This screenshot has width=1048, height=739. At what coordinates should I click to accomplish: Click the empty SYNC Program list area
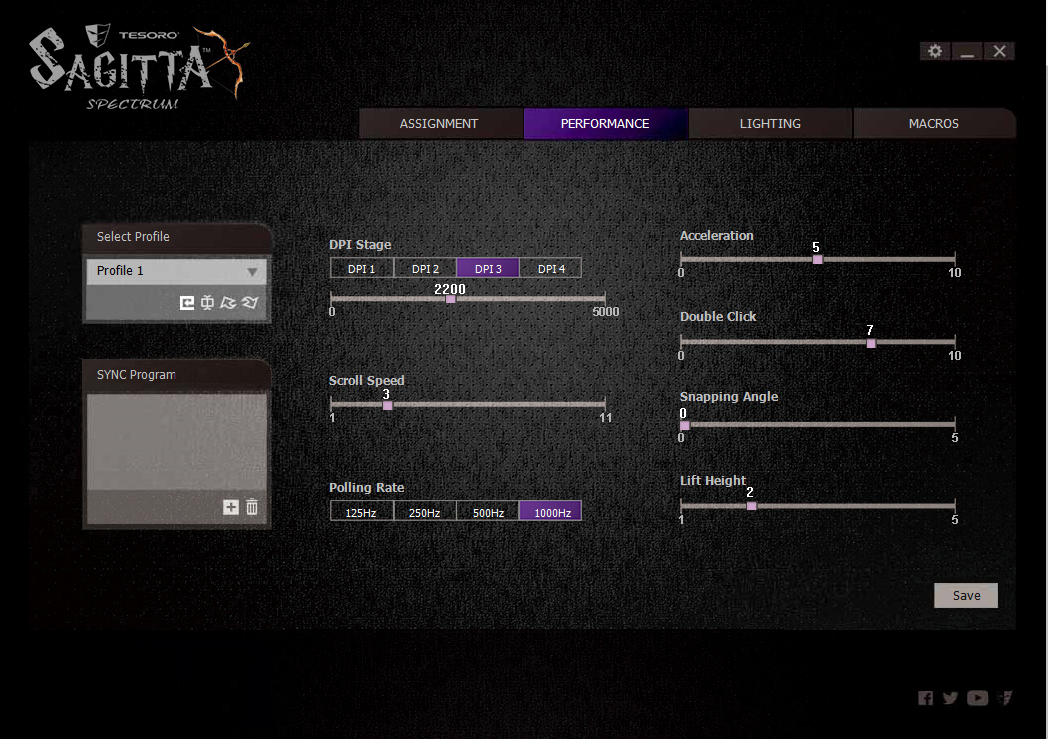pyautogui.click(x=176, y=440)
